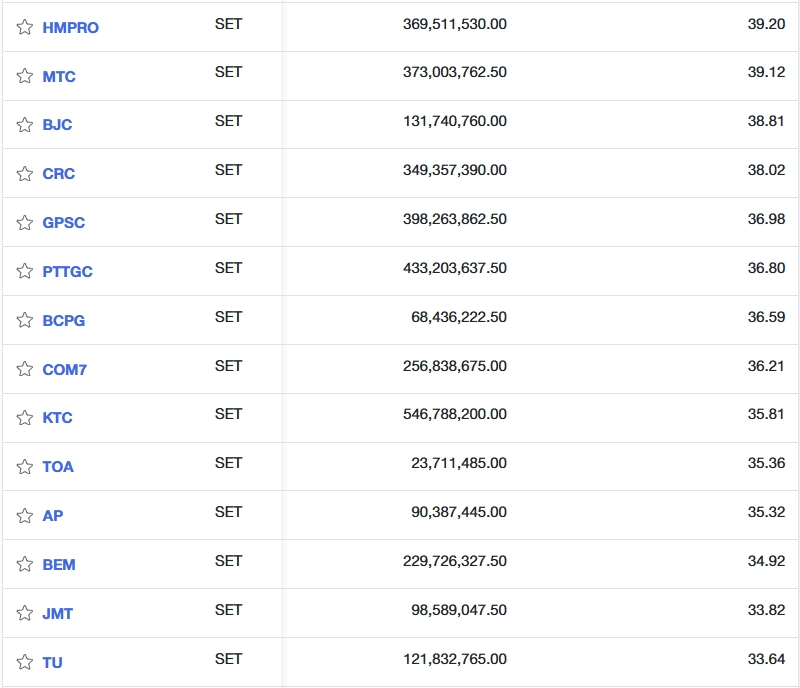Image resolution: width=800 pixels, height=688 pixels.
Task: Toggle favorite star for KTC
Action: (x=25, y=418)
